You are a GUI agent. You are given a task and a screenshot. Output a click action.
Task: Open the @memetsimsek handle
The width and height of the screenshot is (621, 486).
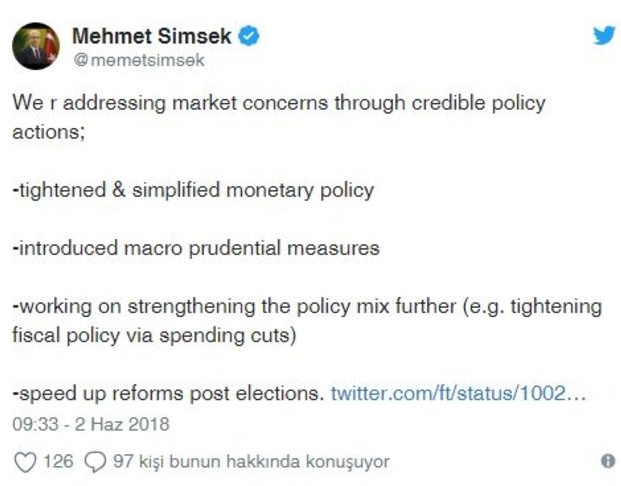[139, 60]
